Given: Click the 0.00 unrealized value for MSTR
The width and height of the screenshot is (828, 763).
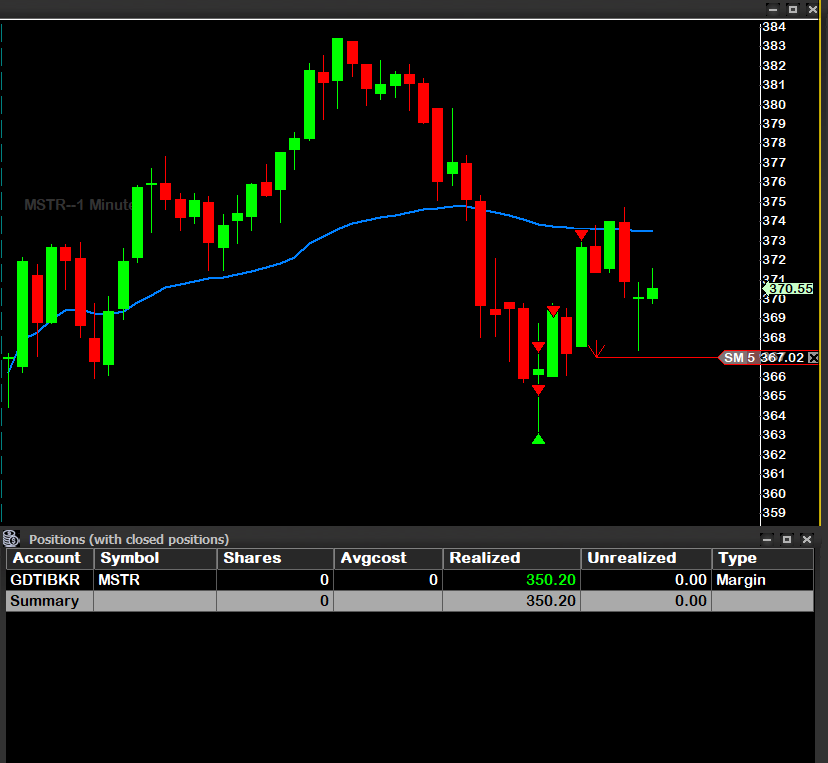Looking at the screenshot, I should (x=691, y=580).
